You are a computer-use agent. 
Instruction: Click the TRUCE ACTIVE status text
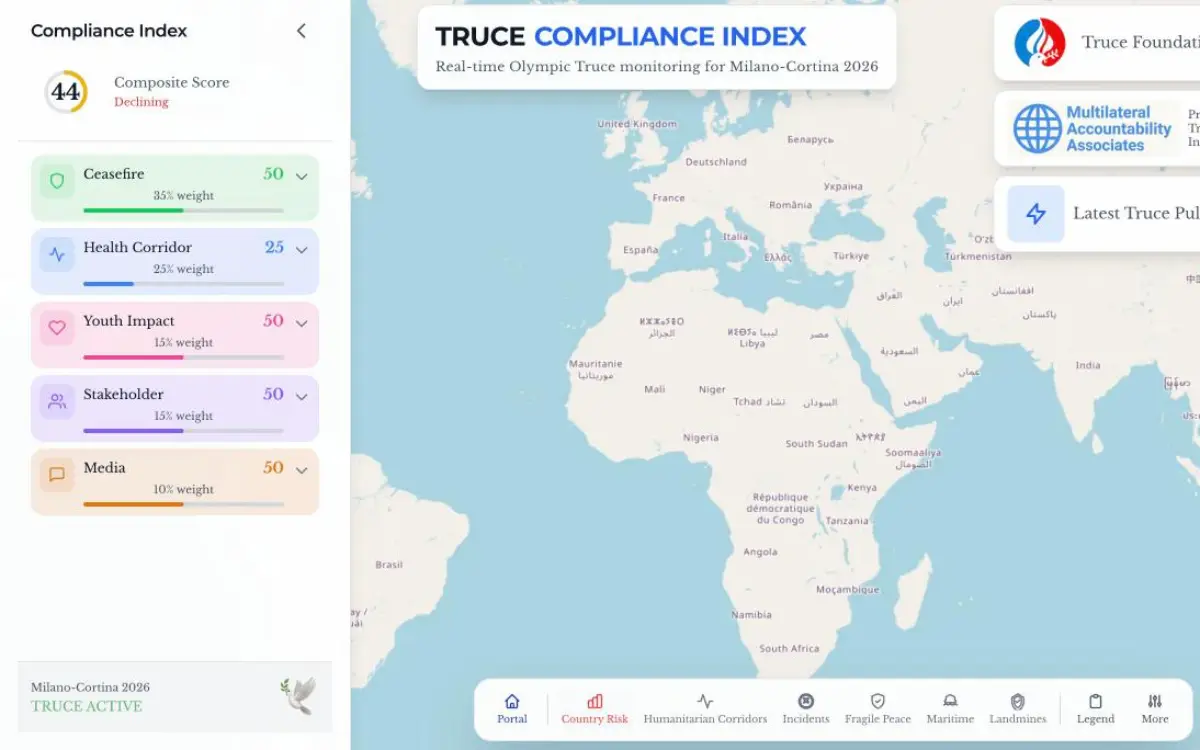(x=86, y=706)
